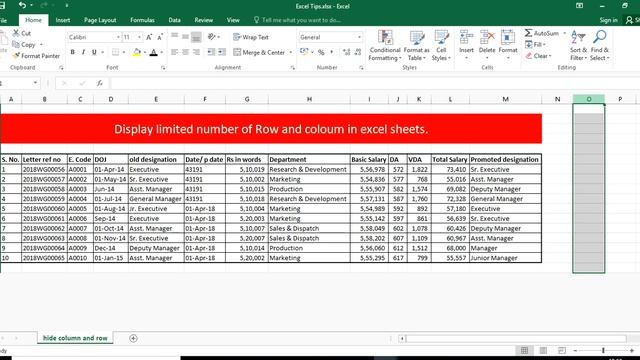The width and height of the screenshot is (640, 360).
Task: Apply Percent Style
Action: pos(321,52)
